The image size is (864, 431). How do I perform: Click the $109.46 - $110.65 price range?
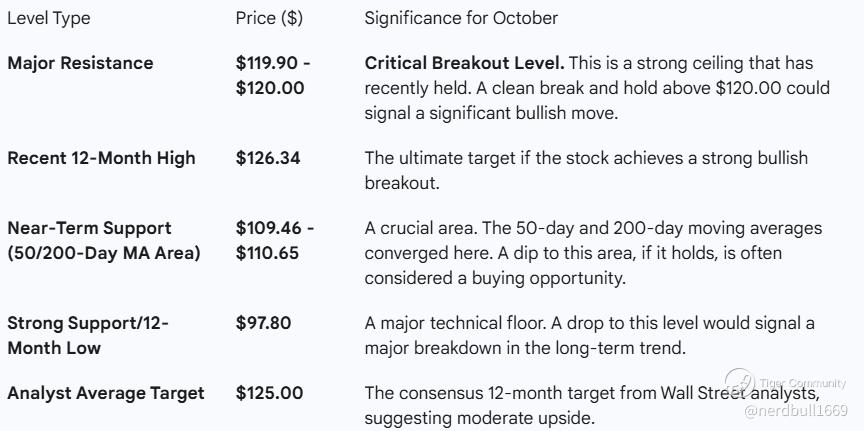click(x=275, y=241)
